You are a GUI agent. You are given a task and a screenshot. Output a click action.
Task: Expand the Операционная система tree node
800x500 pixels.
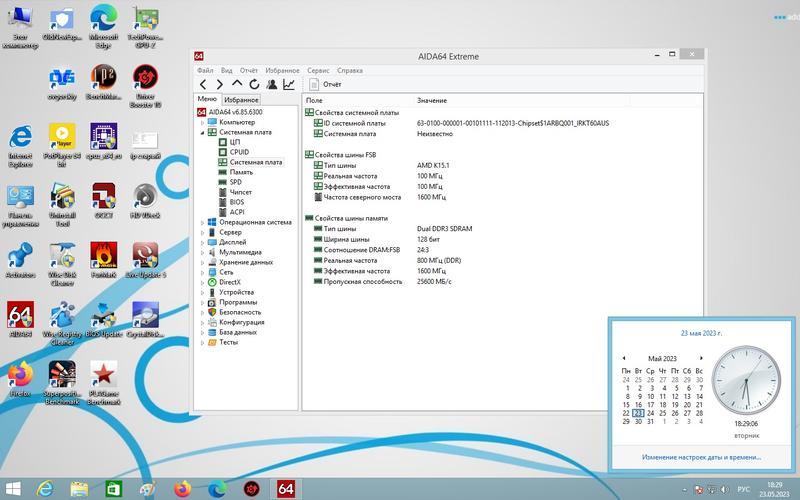(x=202, y=222)
